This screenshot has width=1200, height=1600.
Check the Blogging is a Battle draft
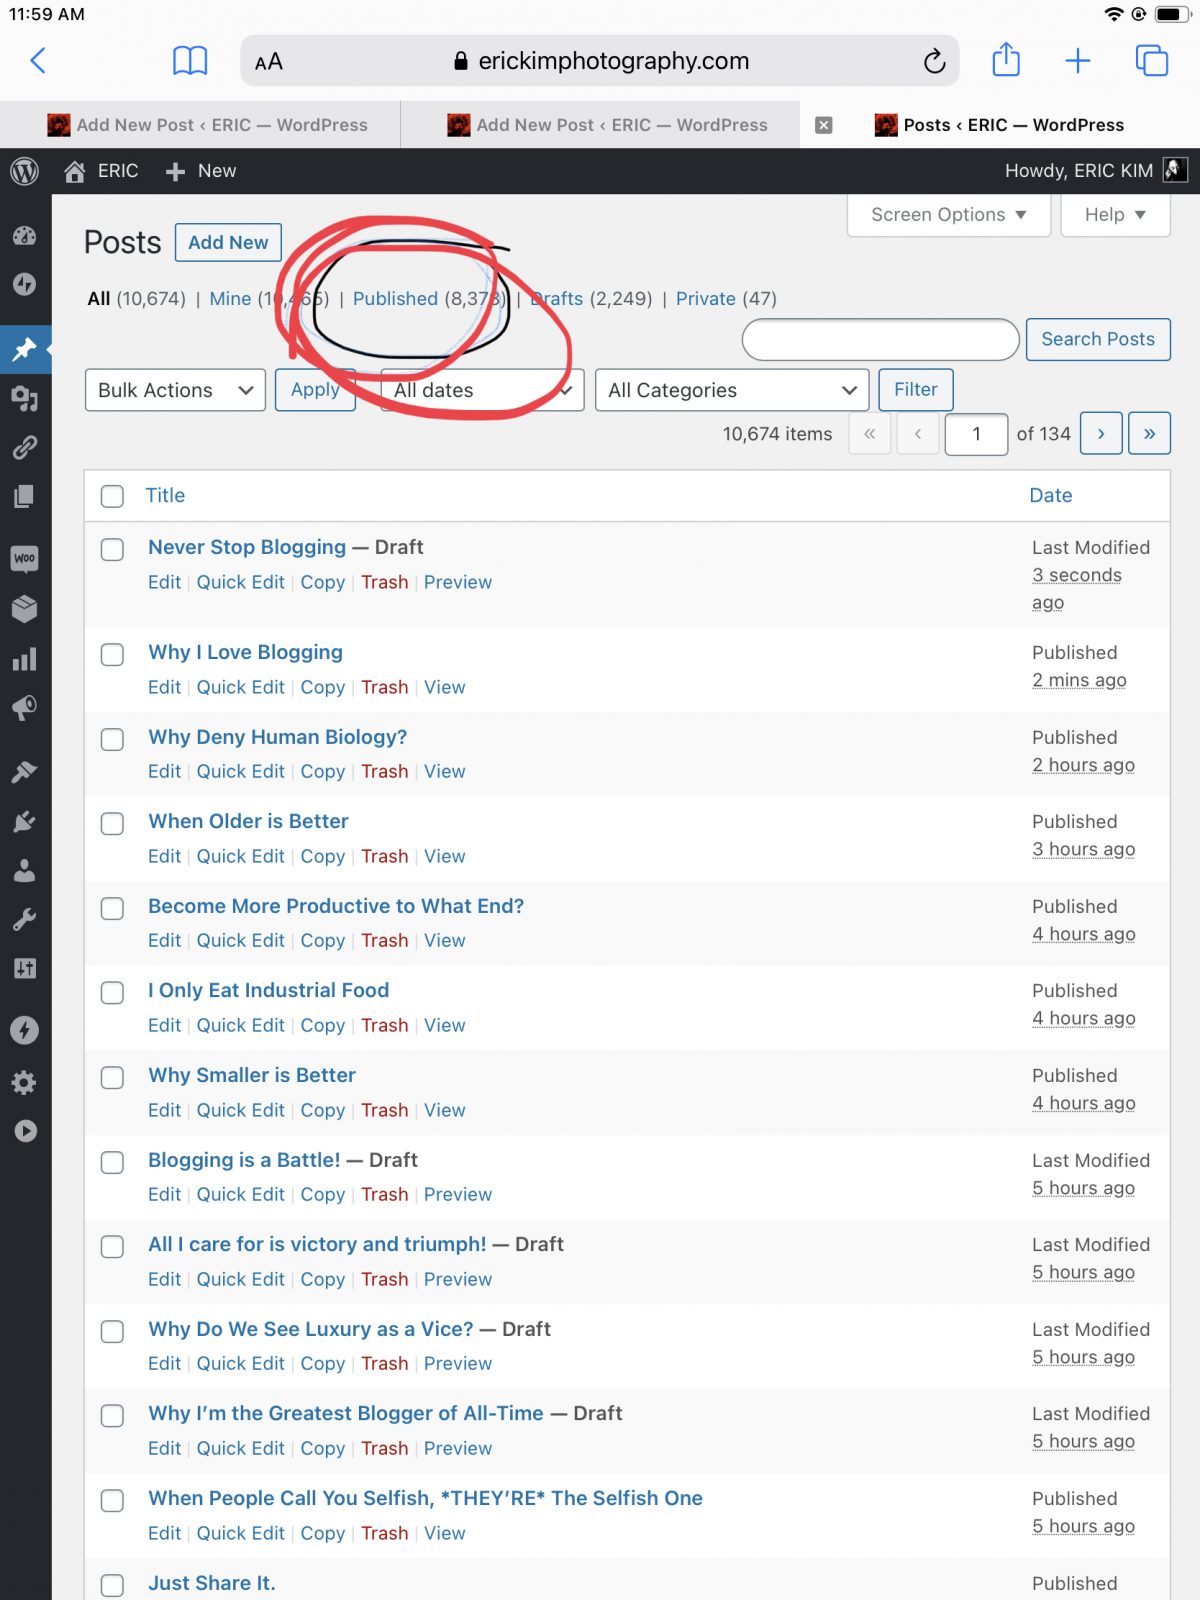pos(112,1162)
